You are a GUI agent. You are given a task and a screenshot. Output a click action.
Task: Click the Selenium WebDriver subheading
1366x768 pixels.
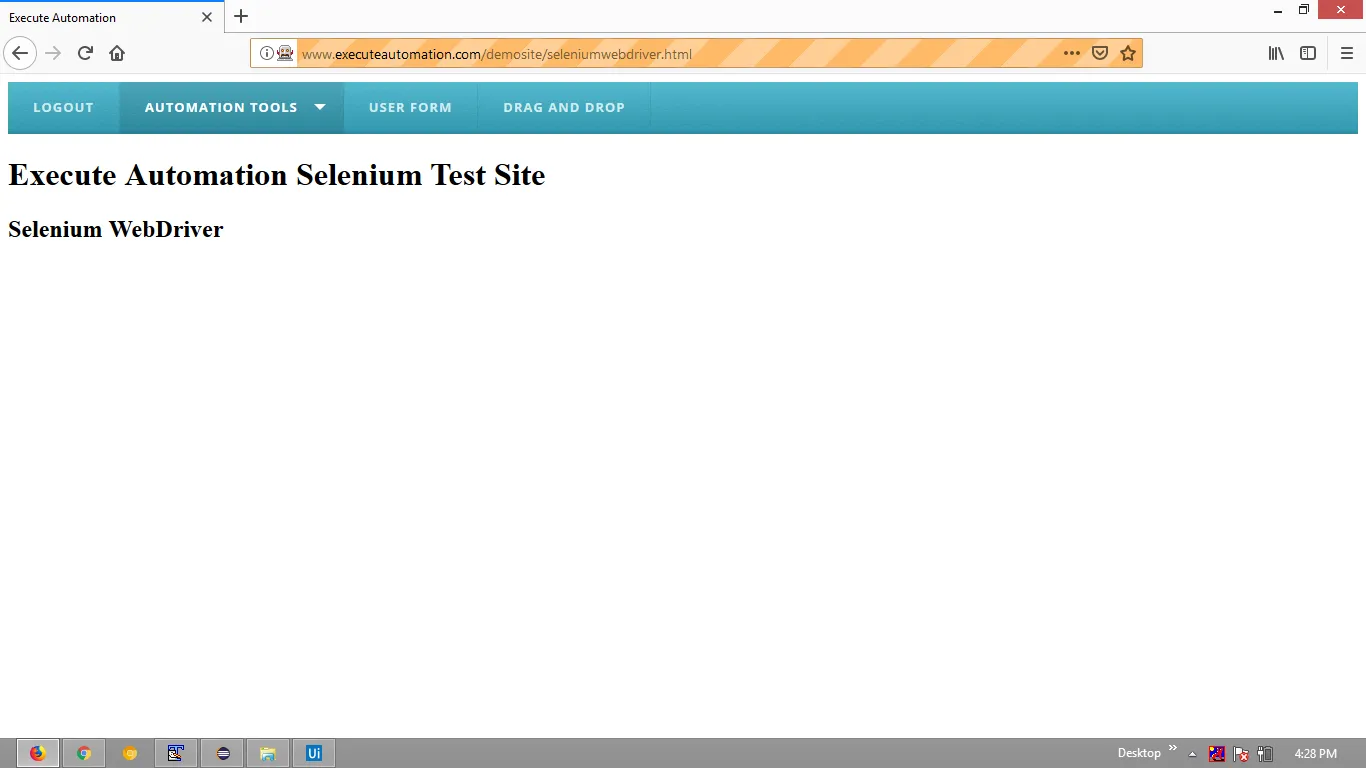tap(116, 229)
